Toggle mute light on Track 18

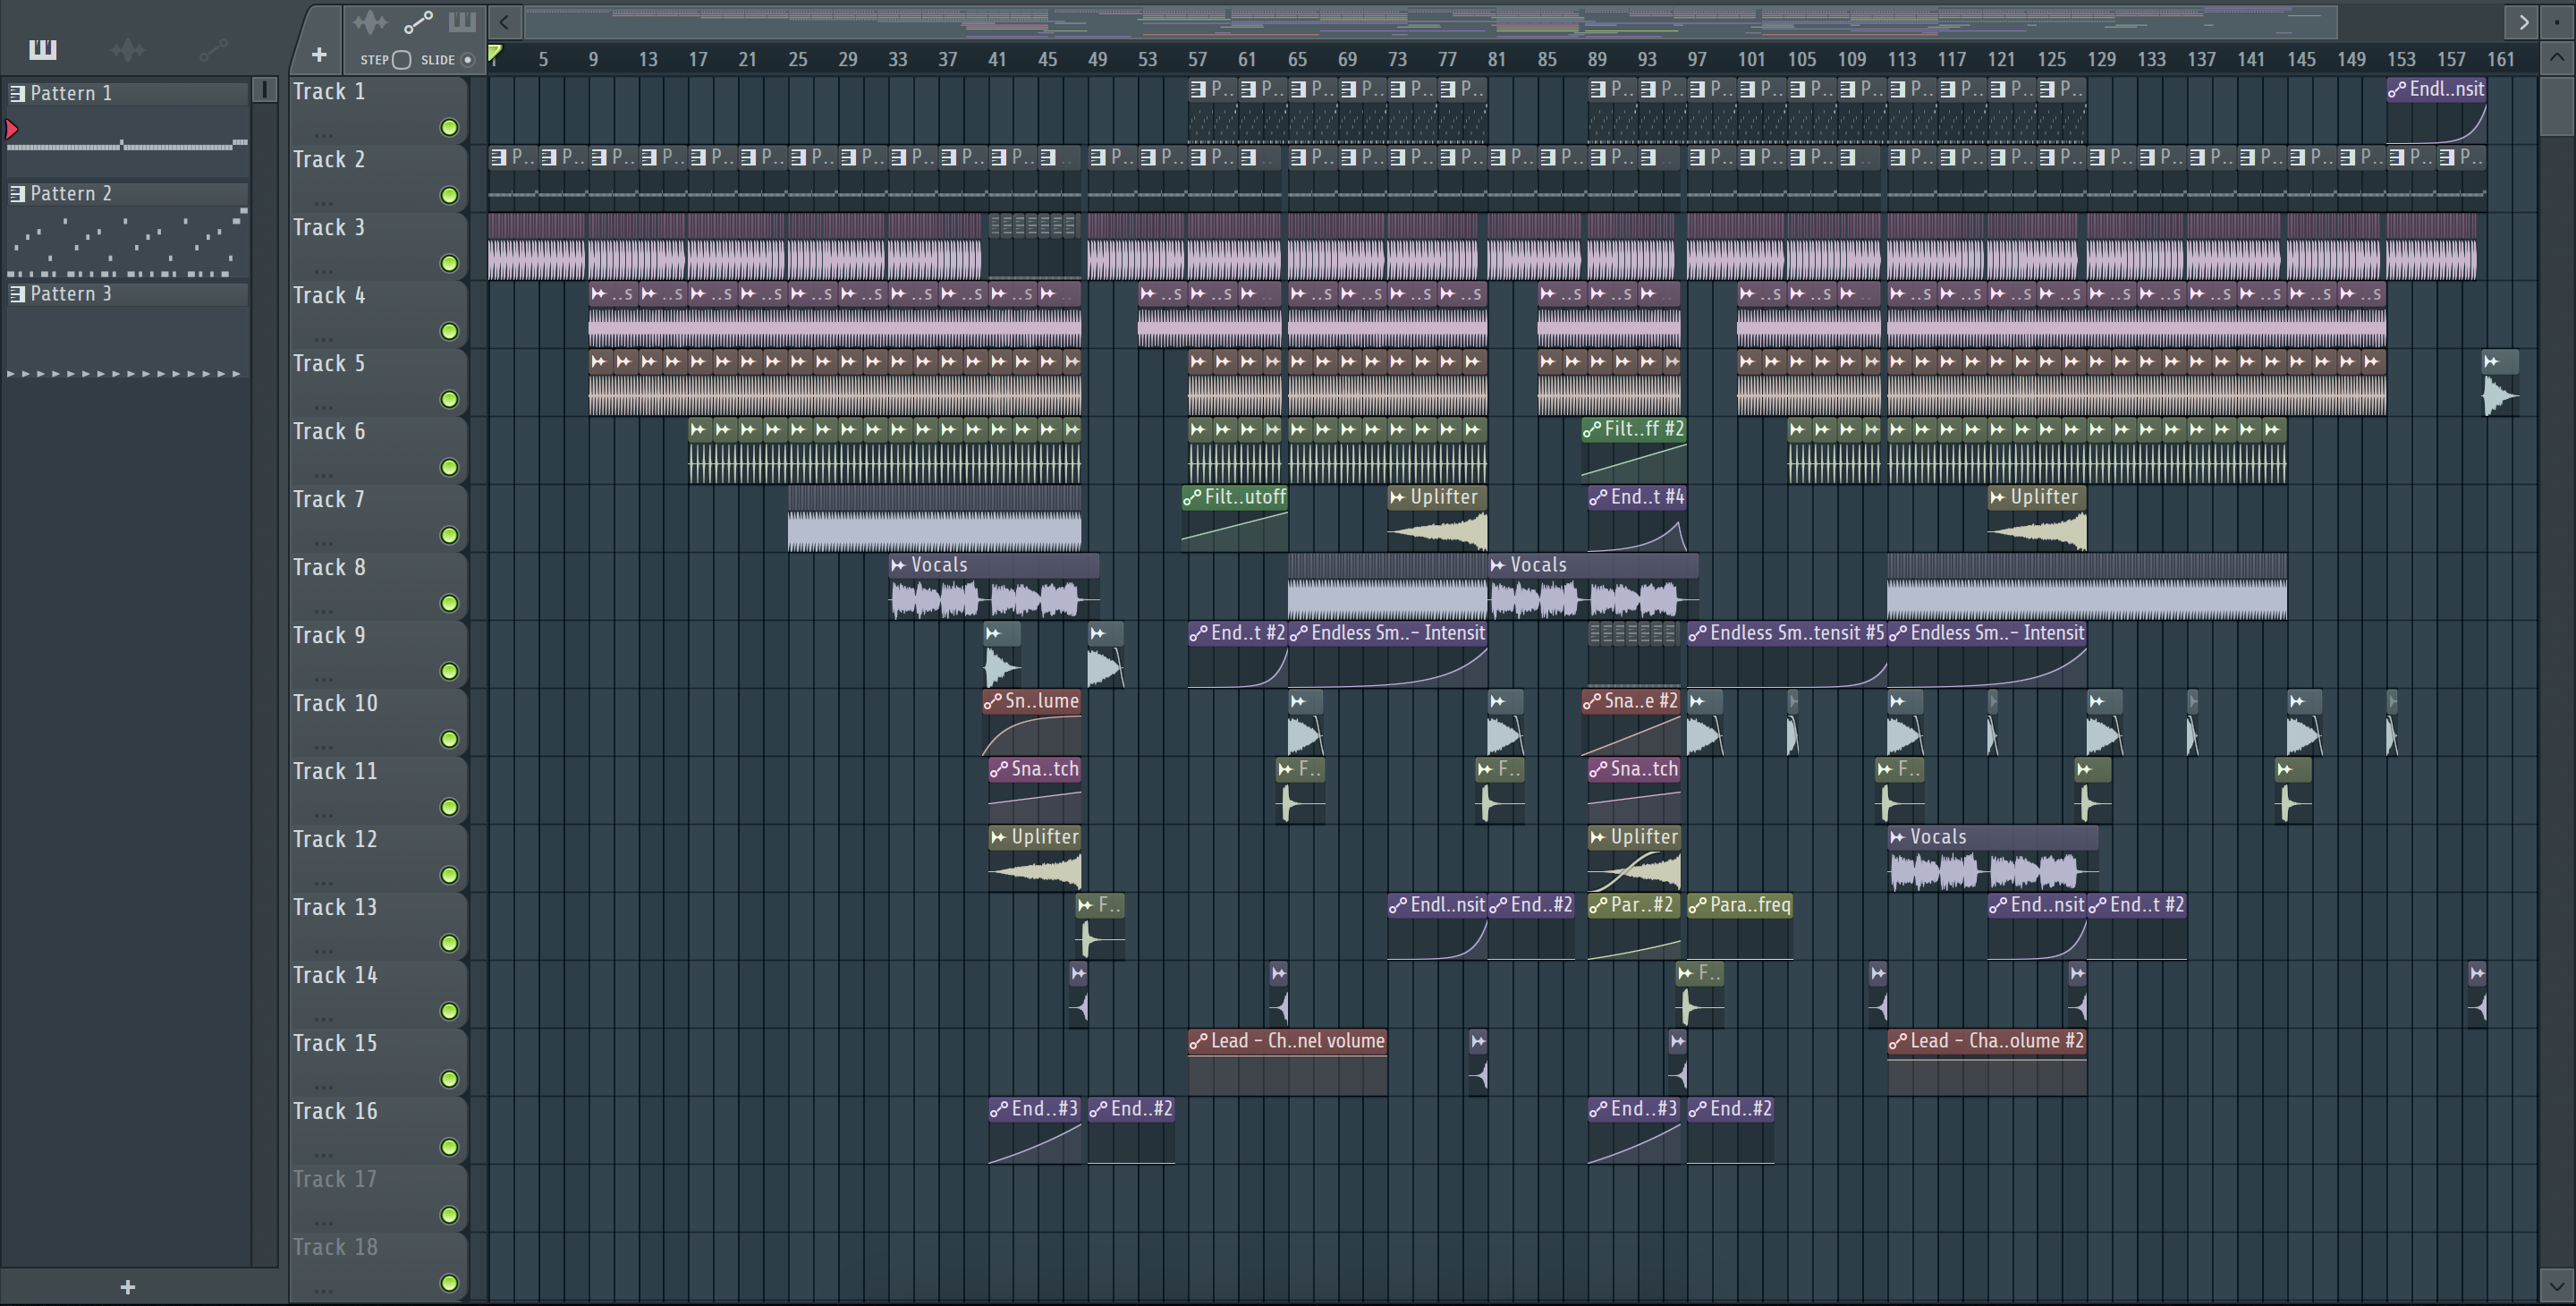pos(450,1284)
